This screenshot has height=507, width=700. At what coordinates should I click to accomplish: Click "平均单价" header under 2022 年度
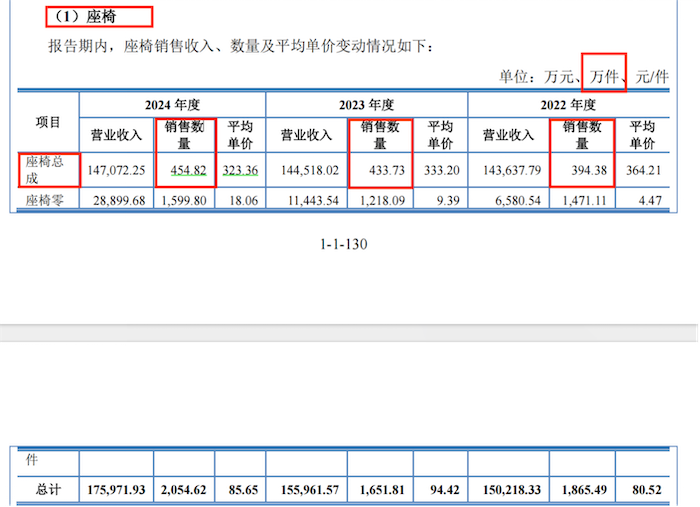642,135
